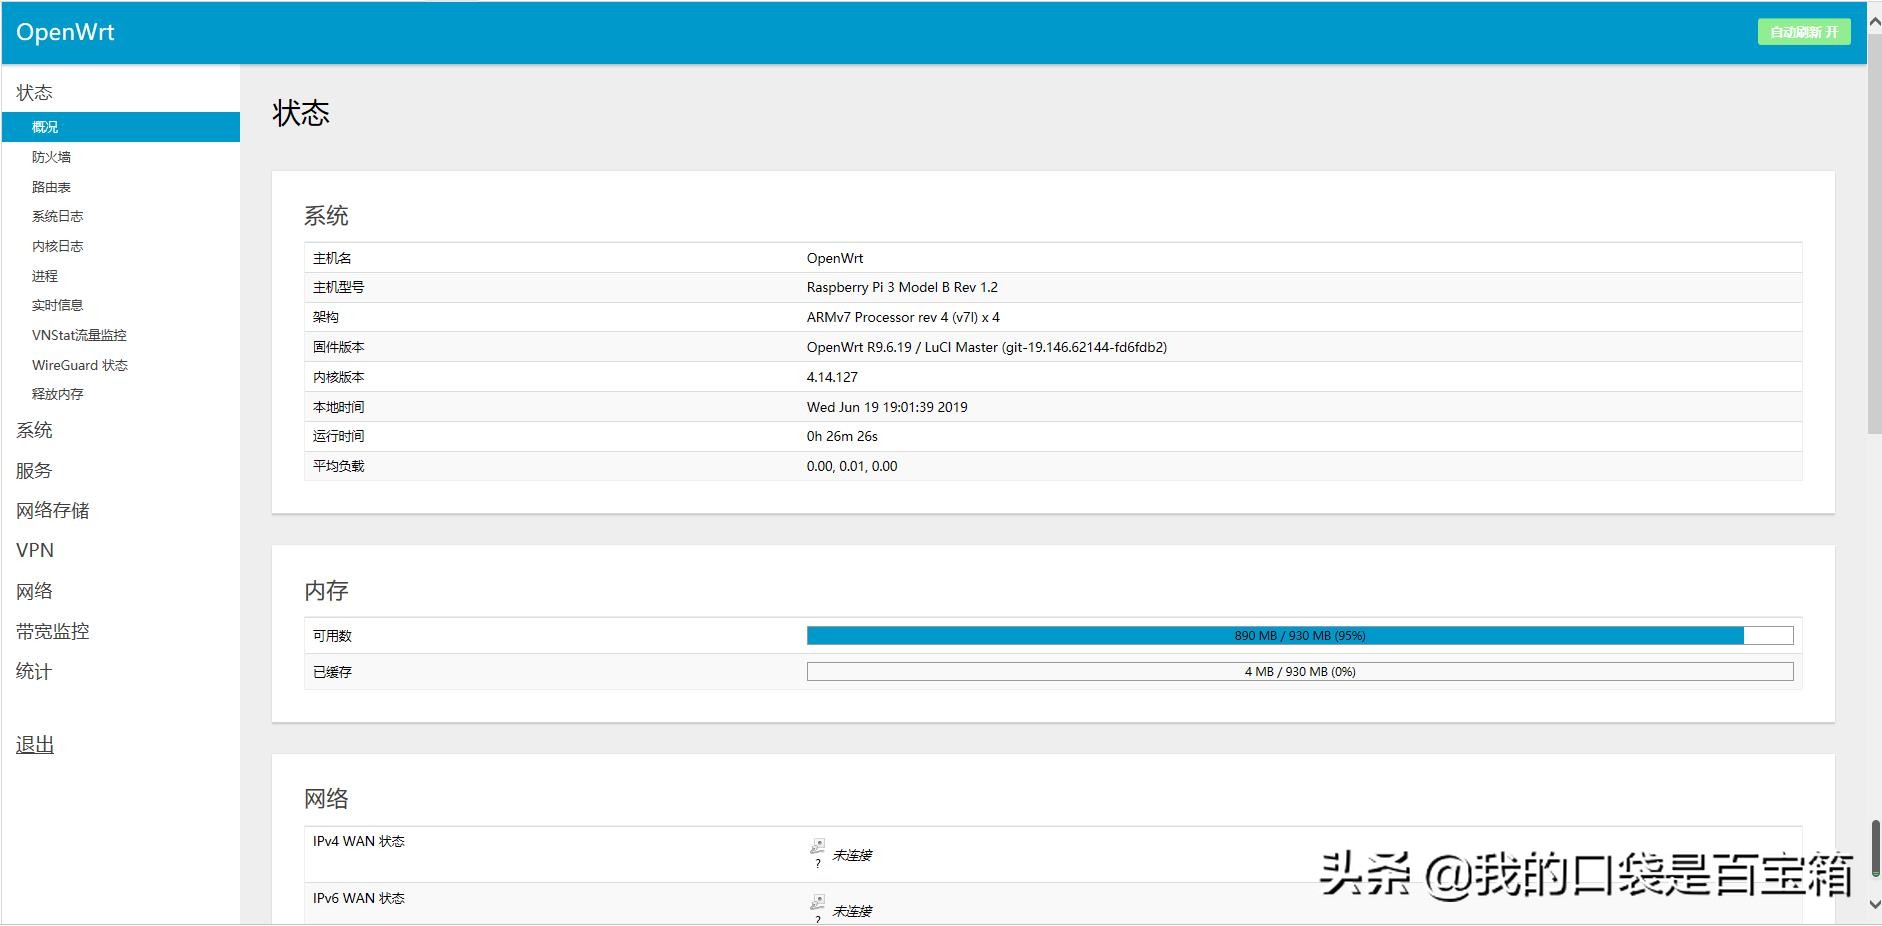Open the 路由表 routing table page
Screen dimensions: 1882x926
coord(51,187)
